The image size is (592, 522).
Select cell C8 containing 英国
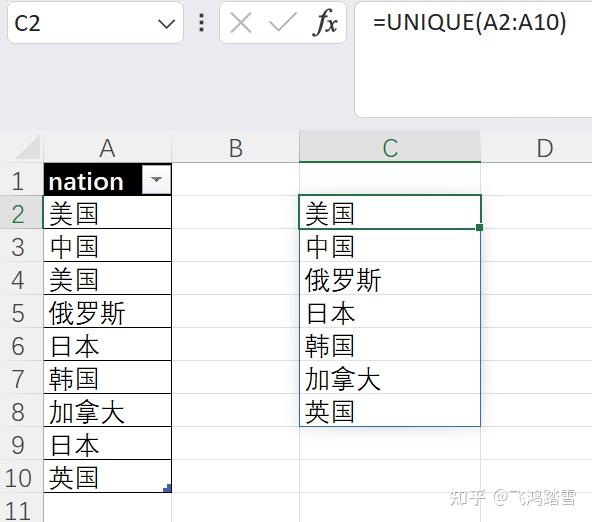(x=390, y=410)
